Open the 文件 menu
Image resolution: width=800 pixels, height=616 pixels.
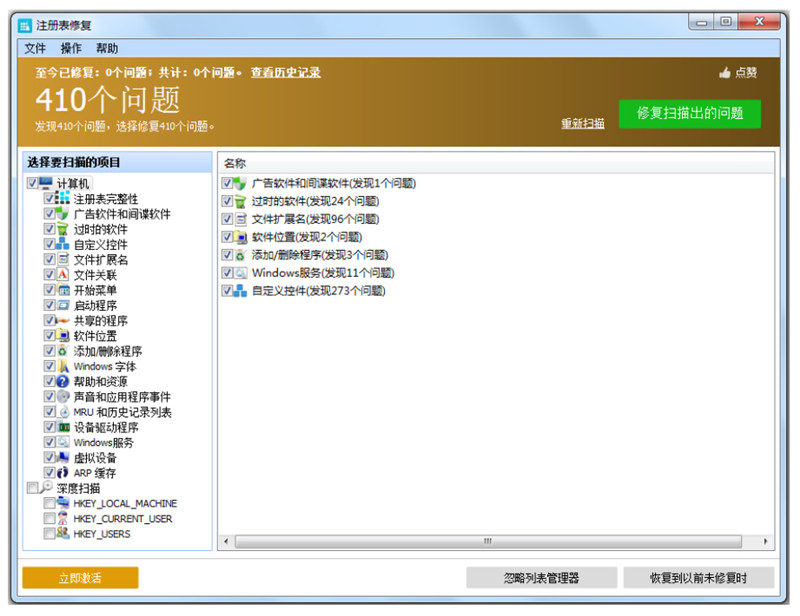pyautogui.click(x=36, y=47)
